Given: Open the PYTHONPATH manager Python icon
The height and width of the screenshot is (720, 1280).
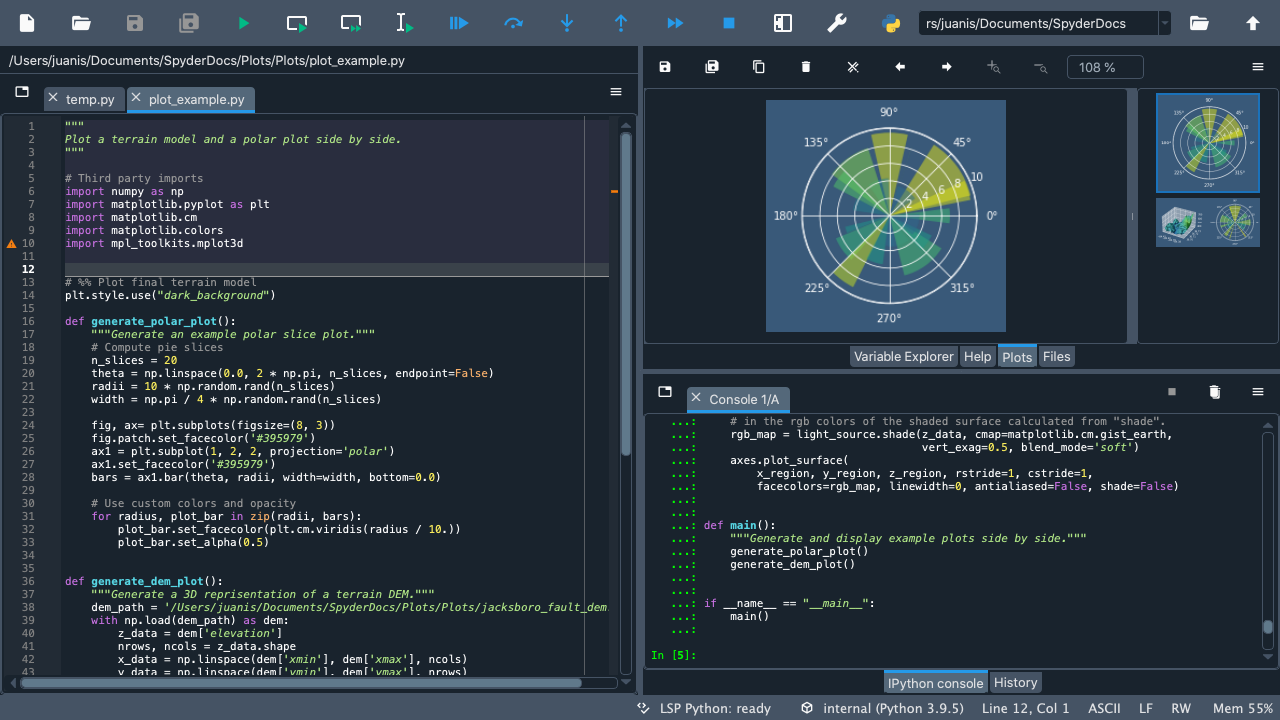Looking at the screenshot, I should coord(891,23).
